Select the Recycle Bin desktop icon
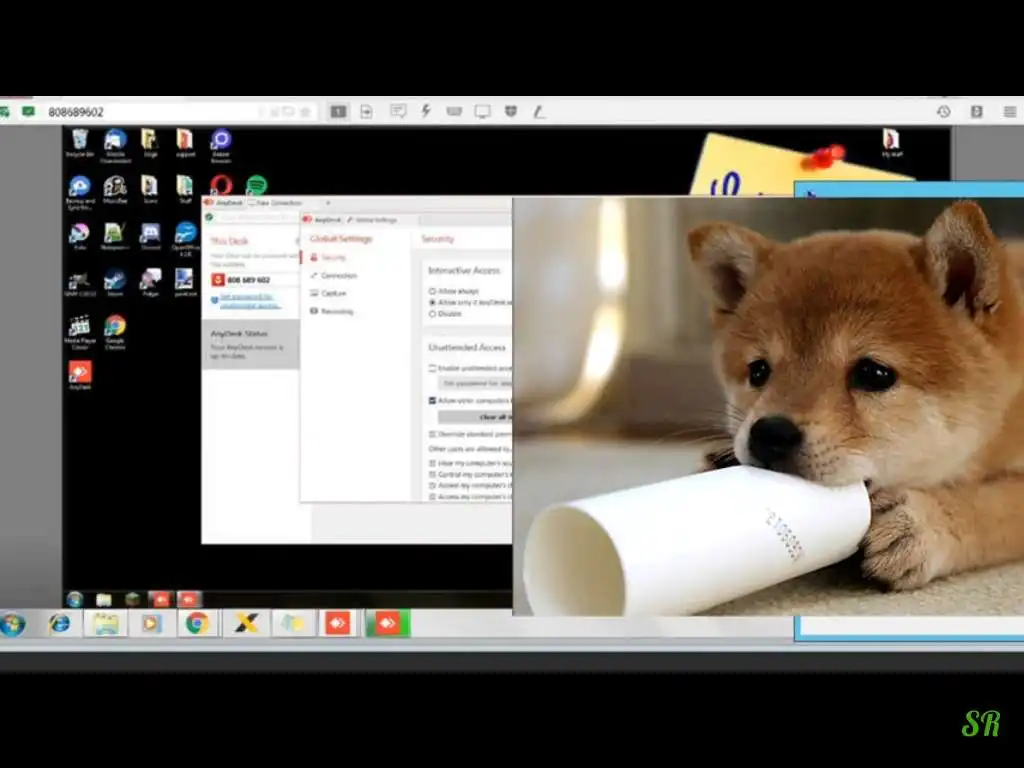Screen dimensions: 1024x768 point(80,143)
